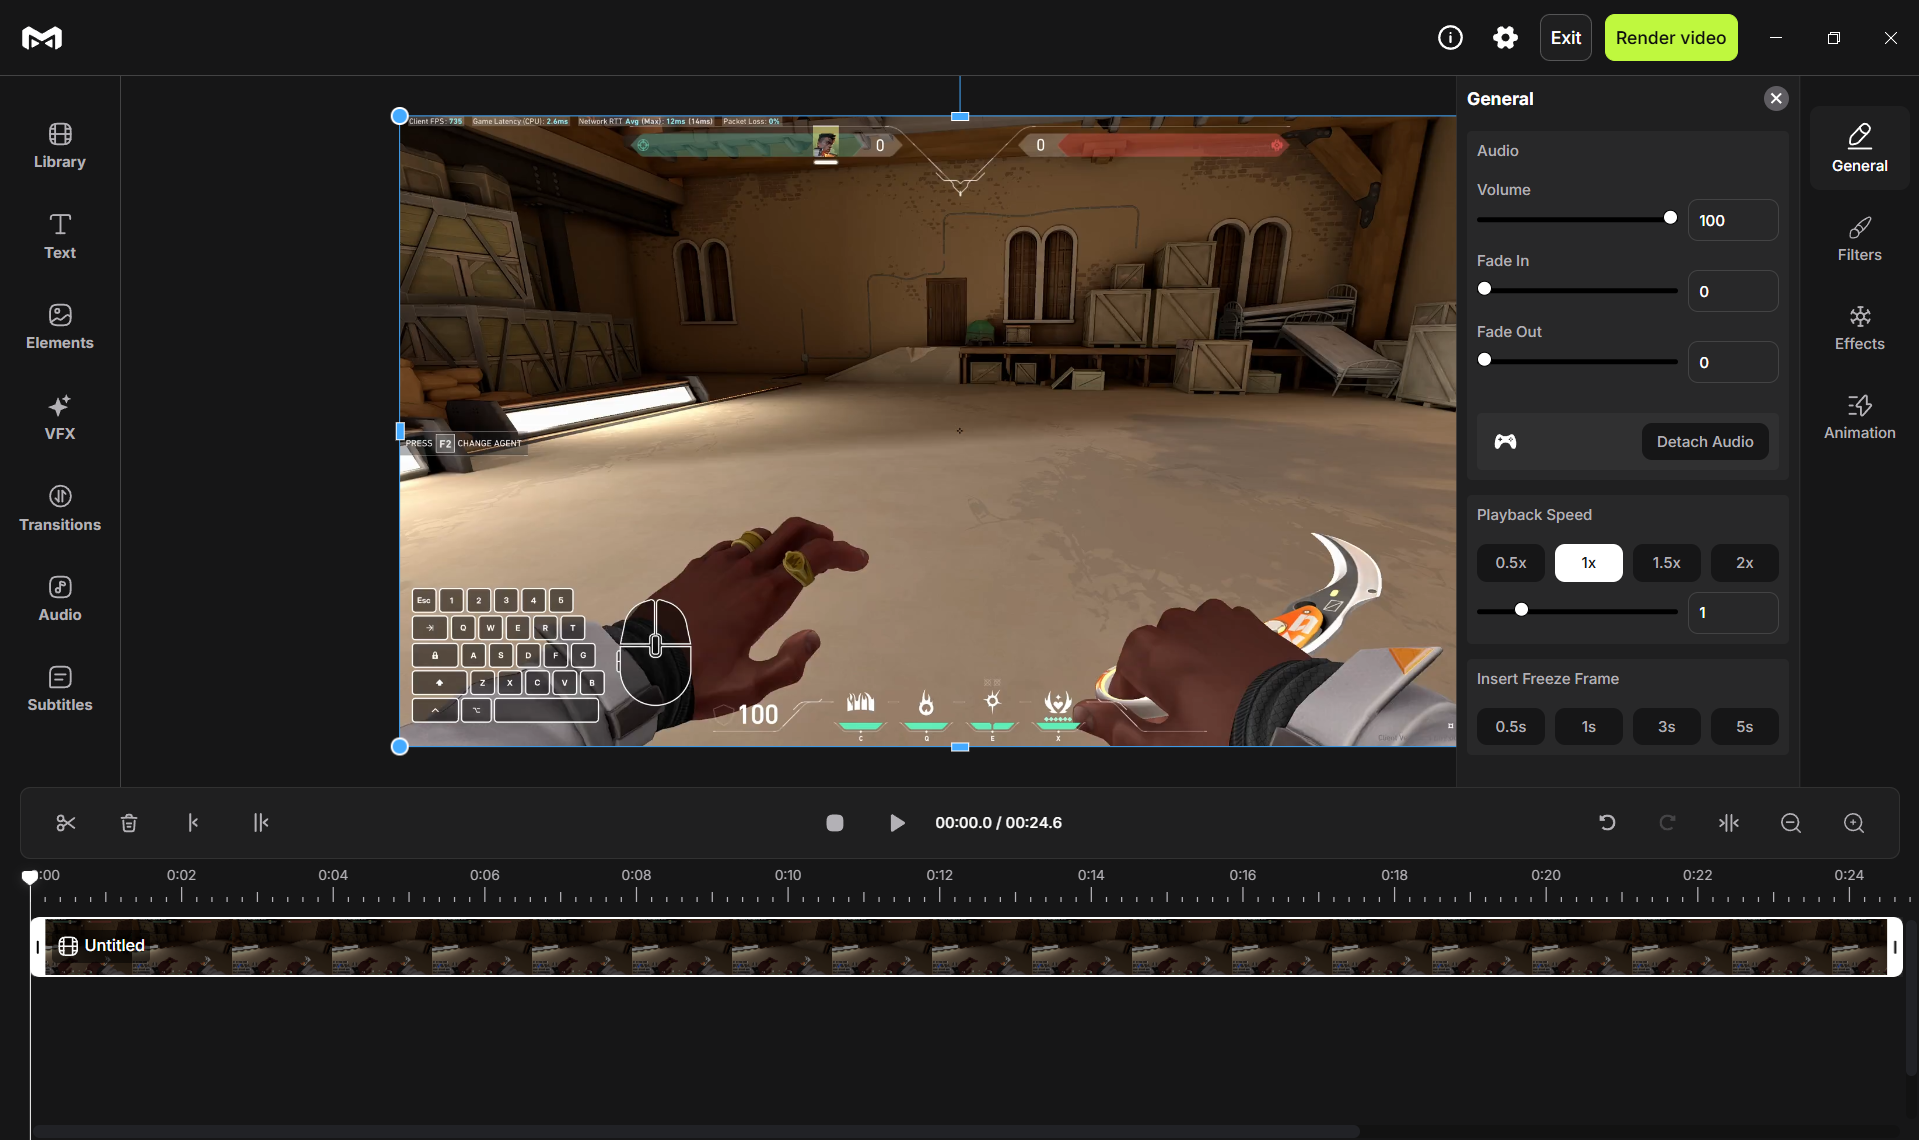Image resolution: width=1919 pixels, height=1140 pixels.
Task: Click the video preview canvas
Action: point(927,431)
